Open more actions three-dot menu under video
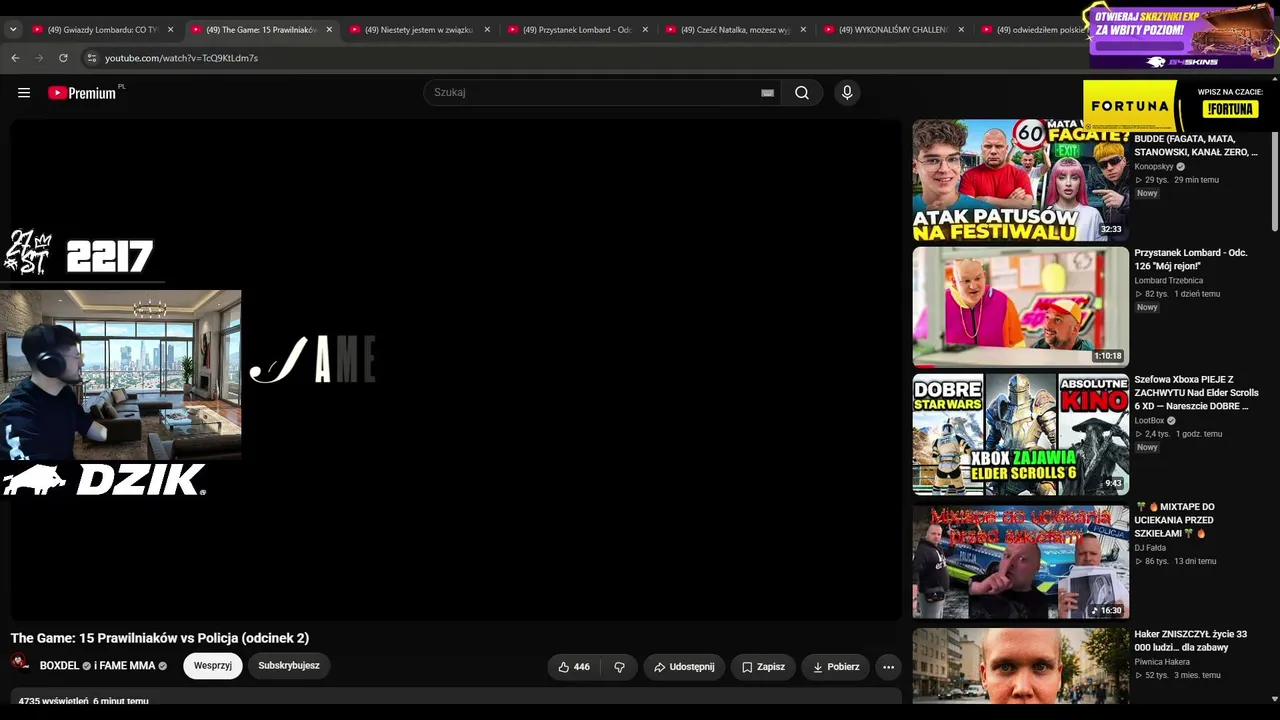This screenshot has width=1280, height=720. 888,667
